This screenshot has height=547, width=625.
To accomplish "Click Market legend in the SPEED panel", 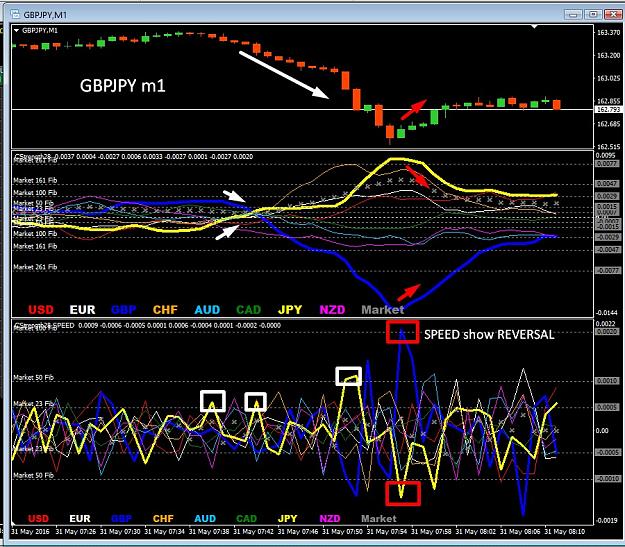I will click(379, 518).
